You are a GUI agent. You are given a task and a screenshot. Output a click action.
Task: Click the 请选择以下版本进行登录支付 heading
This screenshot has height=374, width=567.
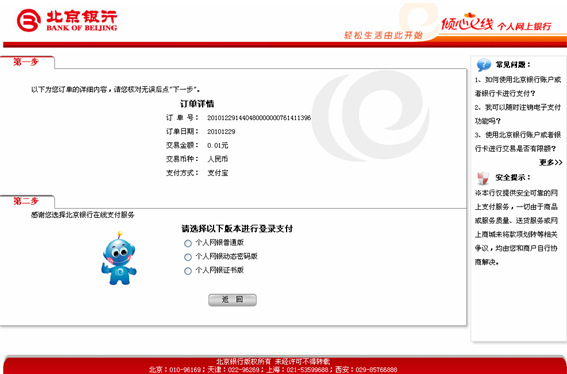click(237, 229)
